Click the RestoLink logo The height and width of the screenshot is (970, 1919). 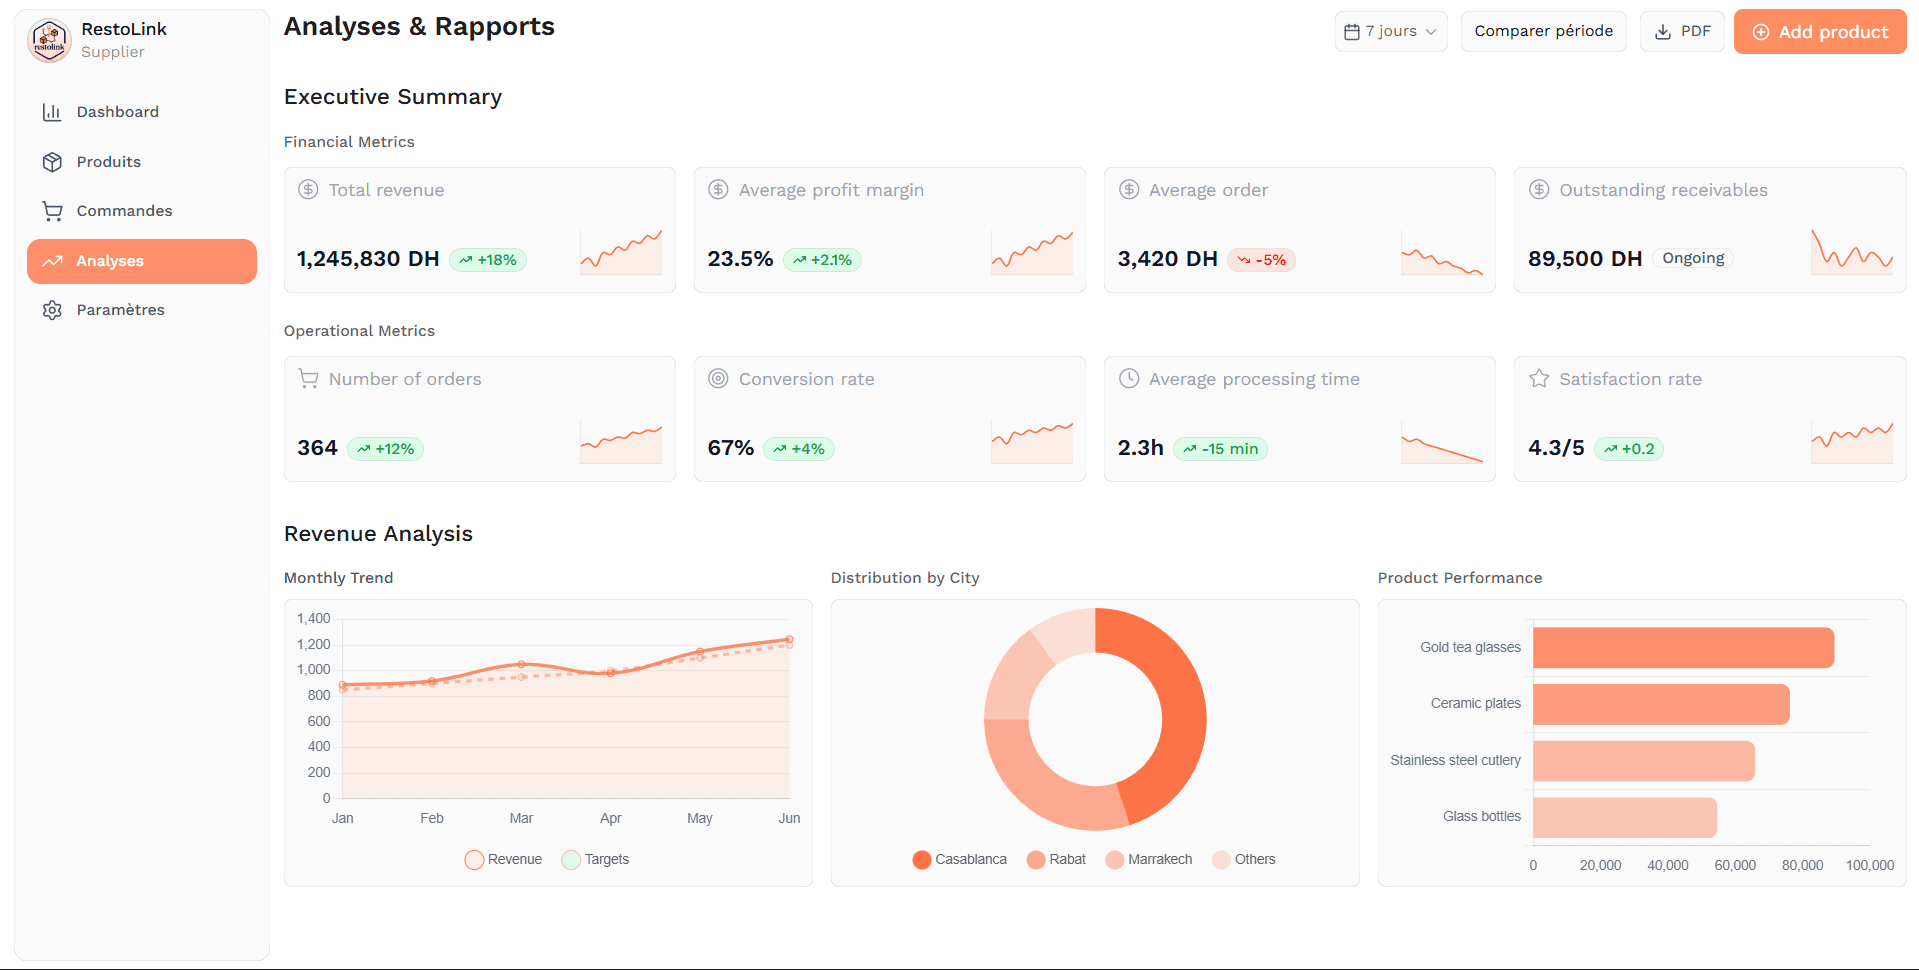pyautogui.click(x=48, y=40)
